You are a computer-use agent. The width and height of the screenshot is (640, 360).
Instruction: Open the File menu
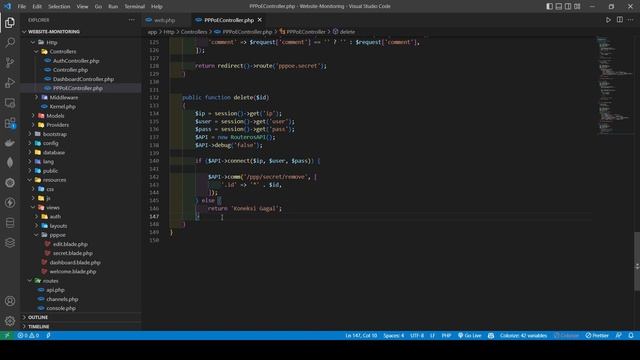coord(22,7)
